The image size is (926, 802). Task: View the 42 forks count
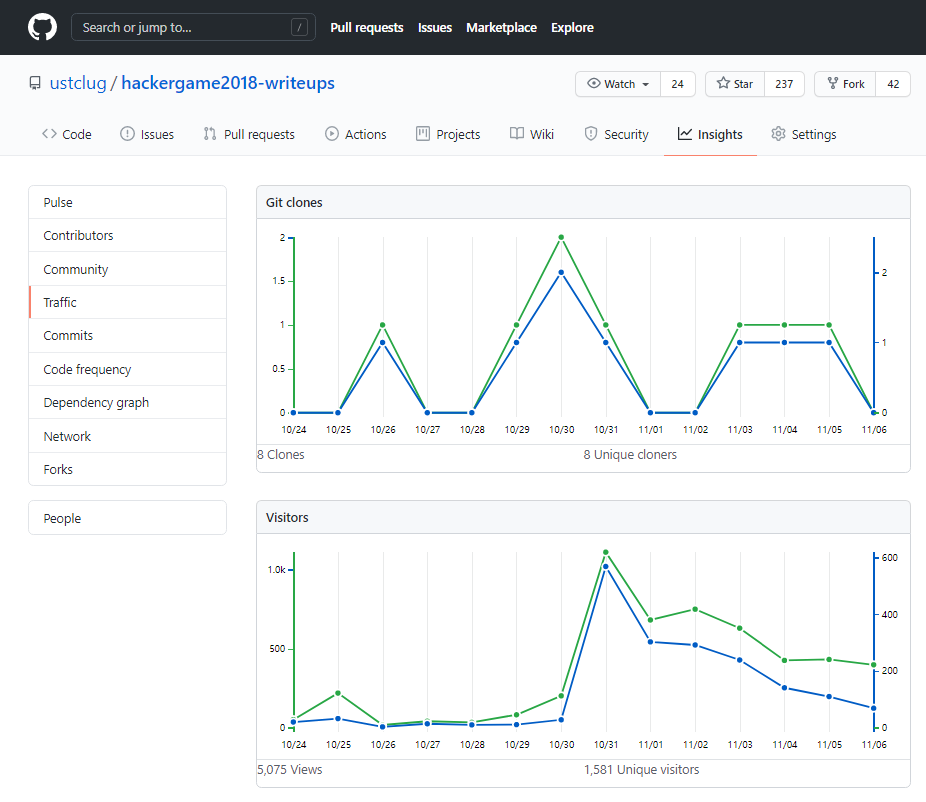tap(893, 84)
